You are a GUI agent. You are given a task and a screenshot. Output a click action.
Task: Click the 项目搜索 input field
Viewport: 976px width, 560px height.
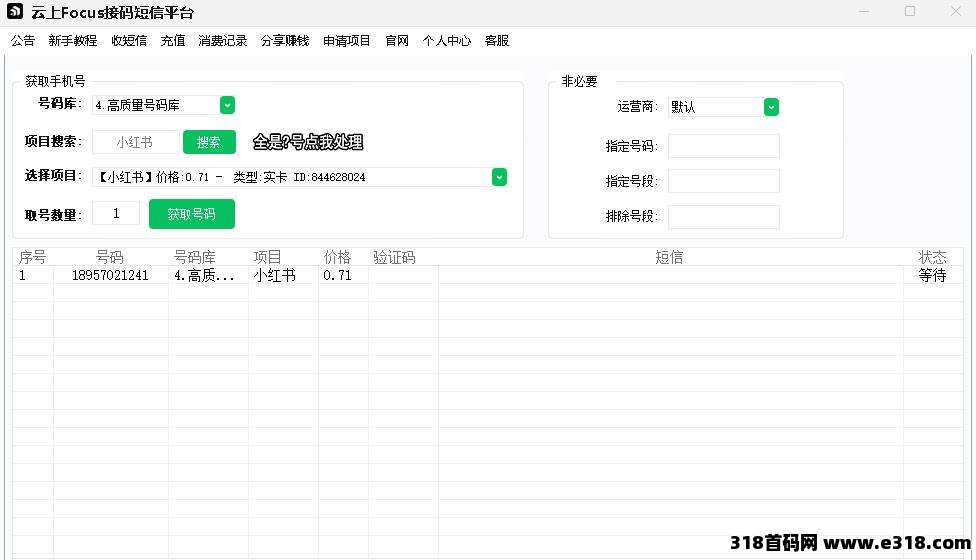(x=136, y=142)
